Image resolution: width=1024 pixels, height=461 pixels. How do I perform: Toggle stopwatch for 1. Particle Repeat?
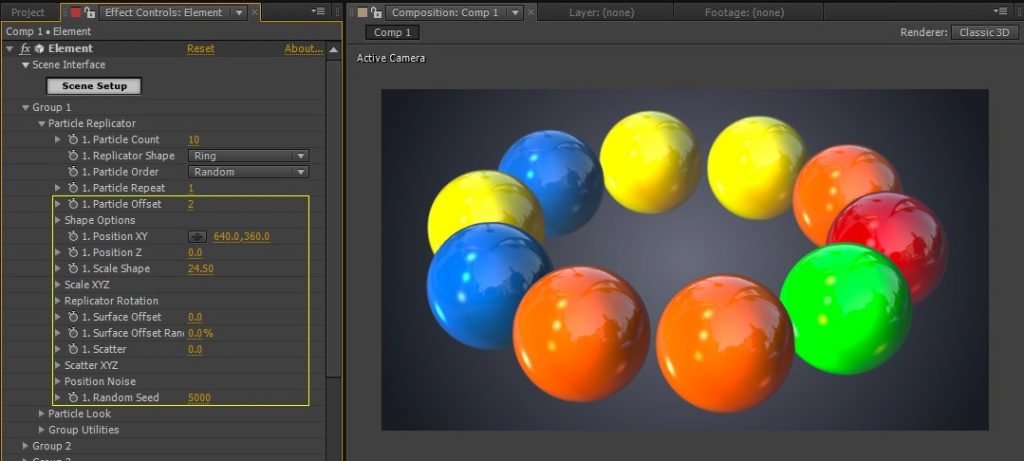(73, 188)
